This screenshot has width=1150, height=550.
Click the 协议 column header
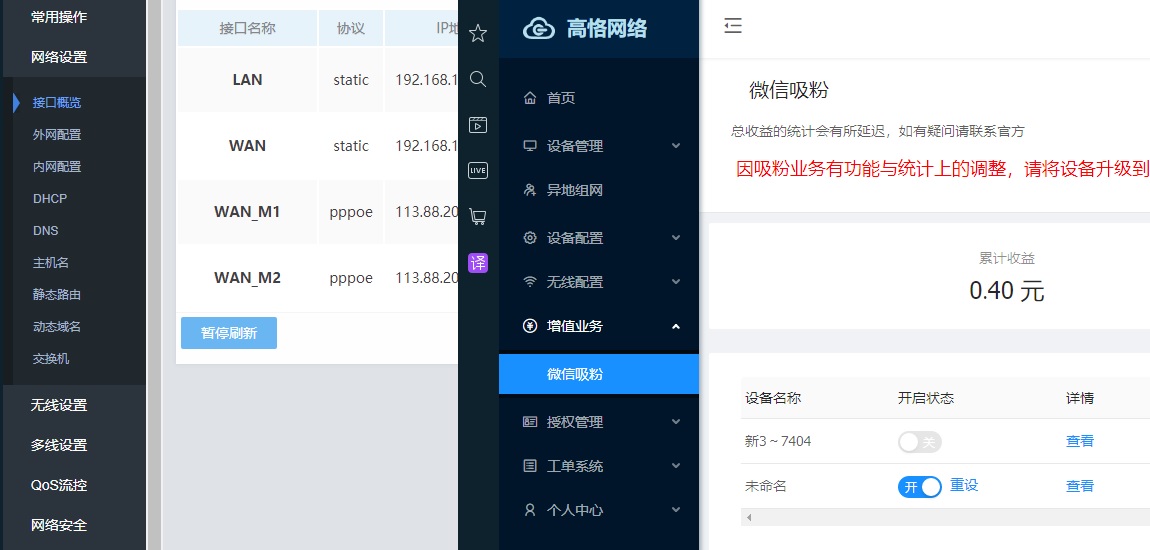tap(351, 29)
